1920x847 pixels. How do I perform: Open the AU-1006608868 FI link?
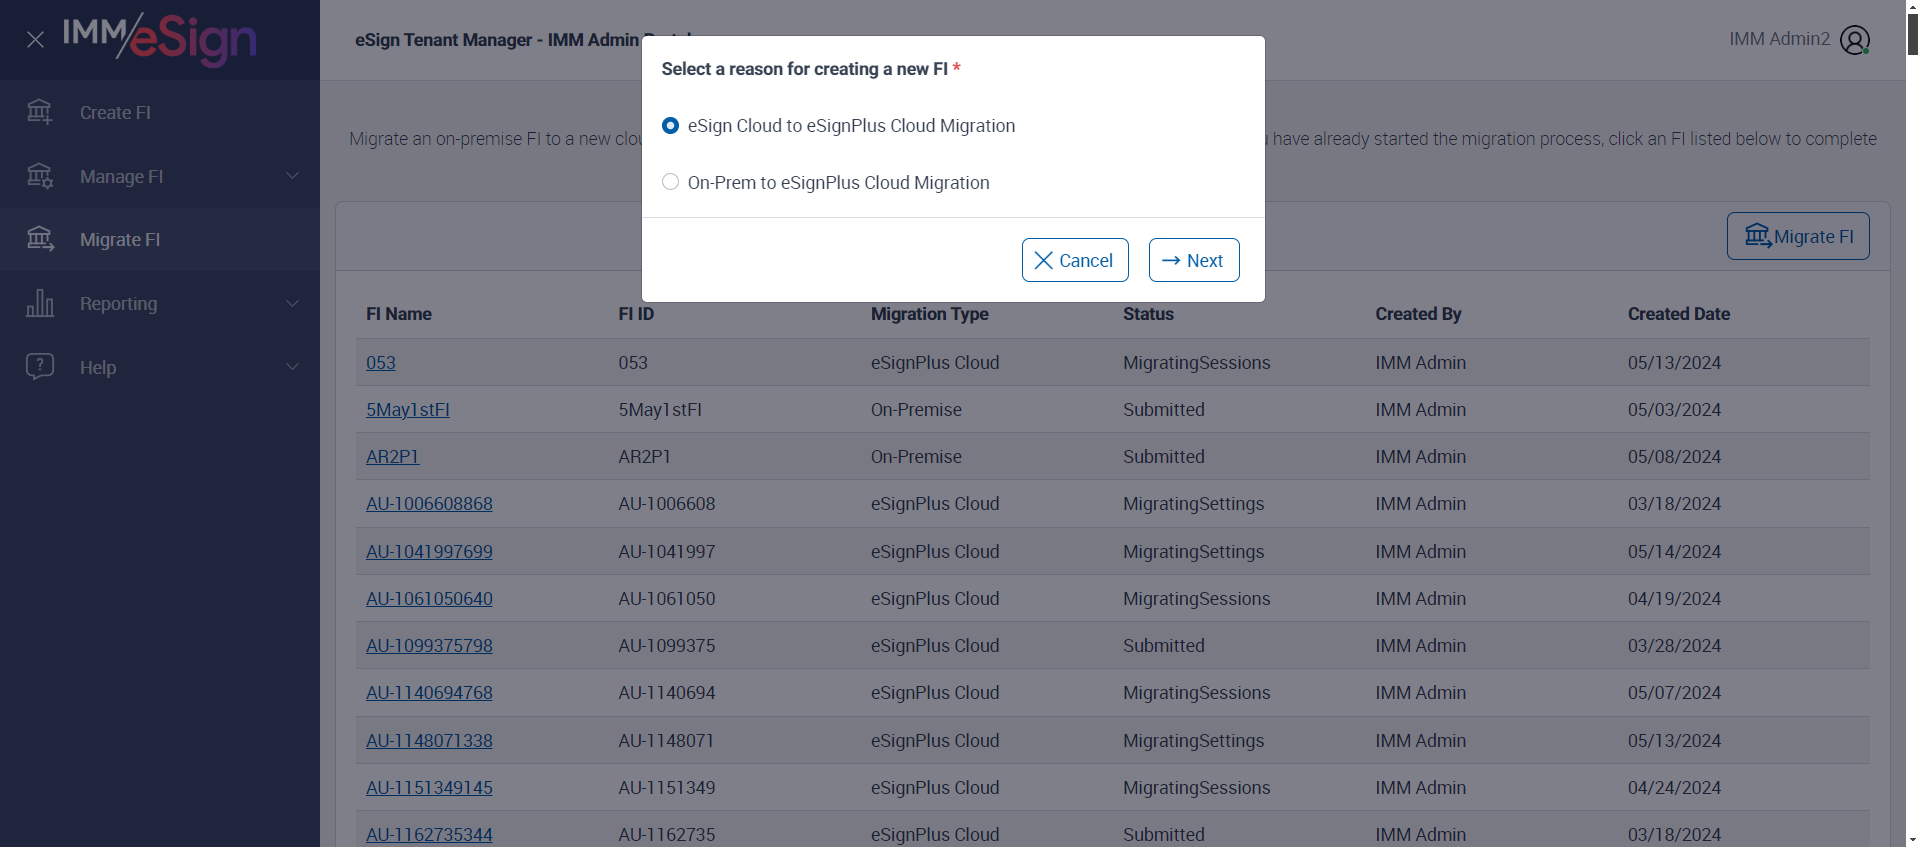429,504
